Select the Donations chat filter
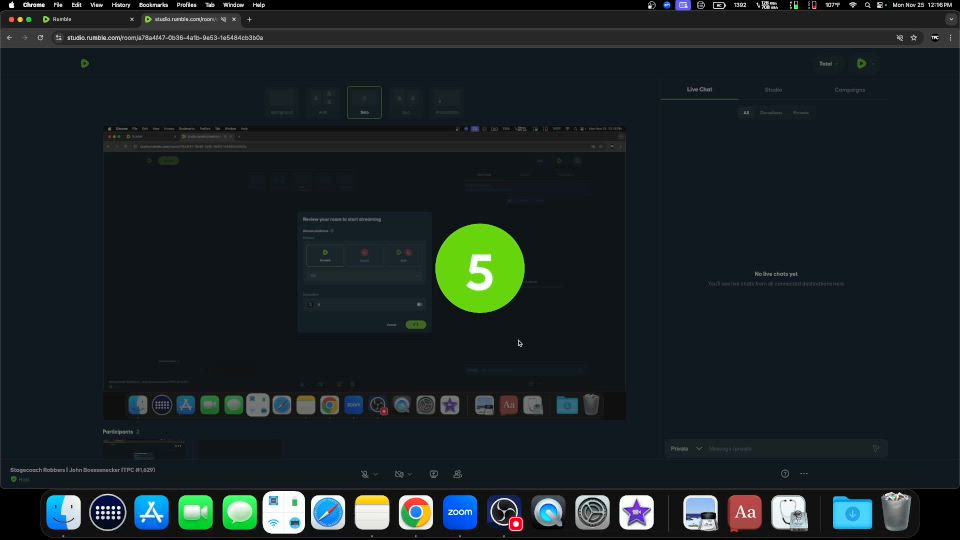 tap(771, 113)
